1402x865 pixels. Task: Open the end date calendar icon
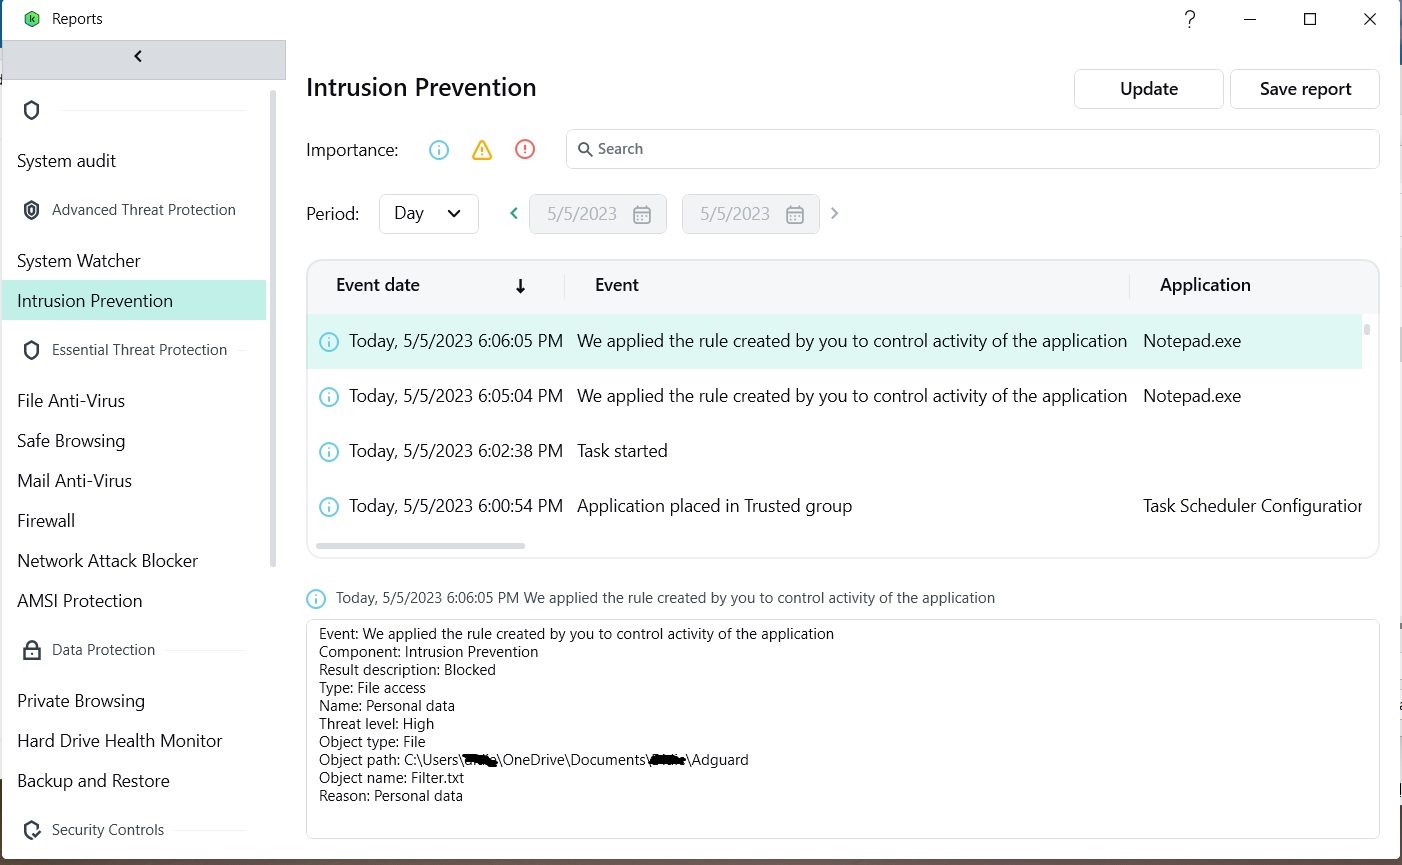(795, 214)
